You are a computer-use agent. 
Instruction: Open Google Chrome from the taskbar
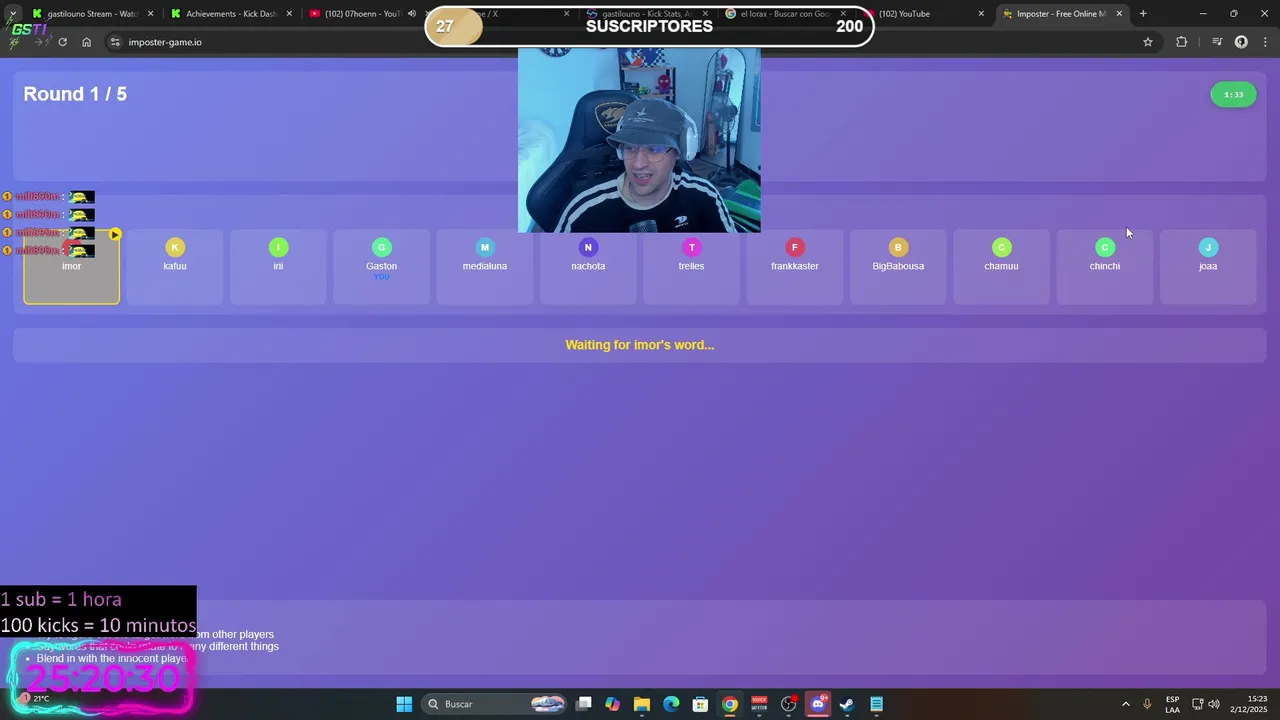point(730,704)
